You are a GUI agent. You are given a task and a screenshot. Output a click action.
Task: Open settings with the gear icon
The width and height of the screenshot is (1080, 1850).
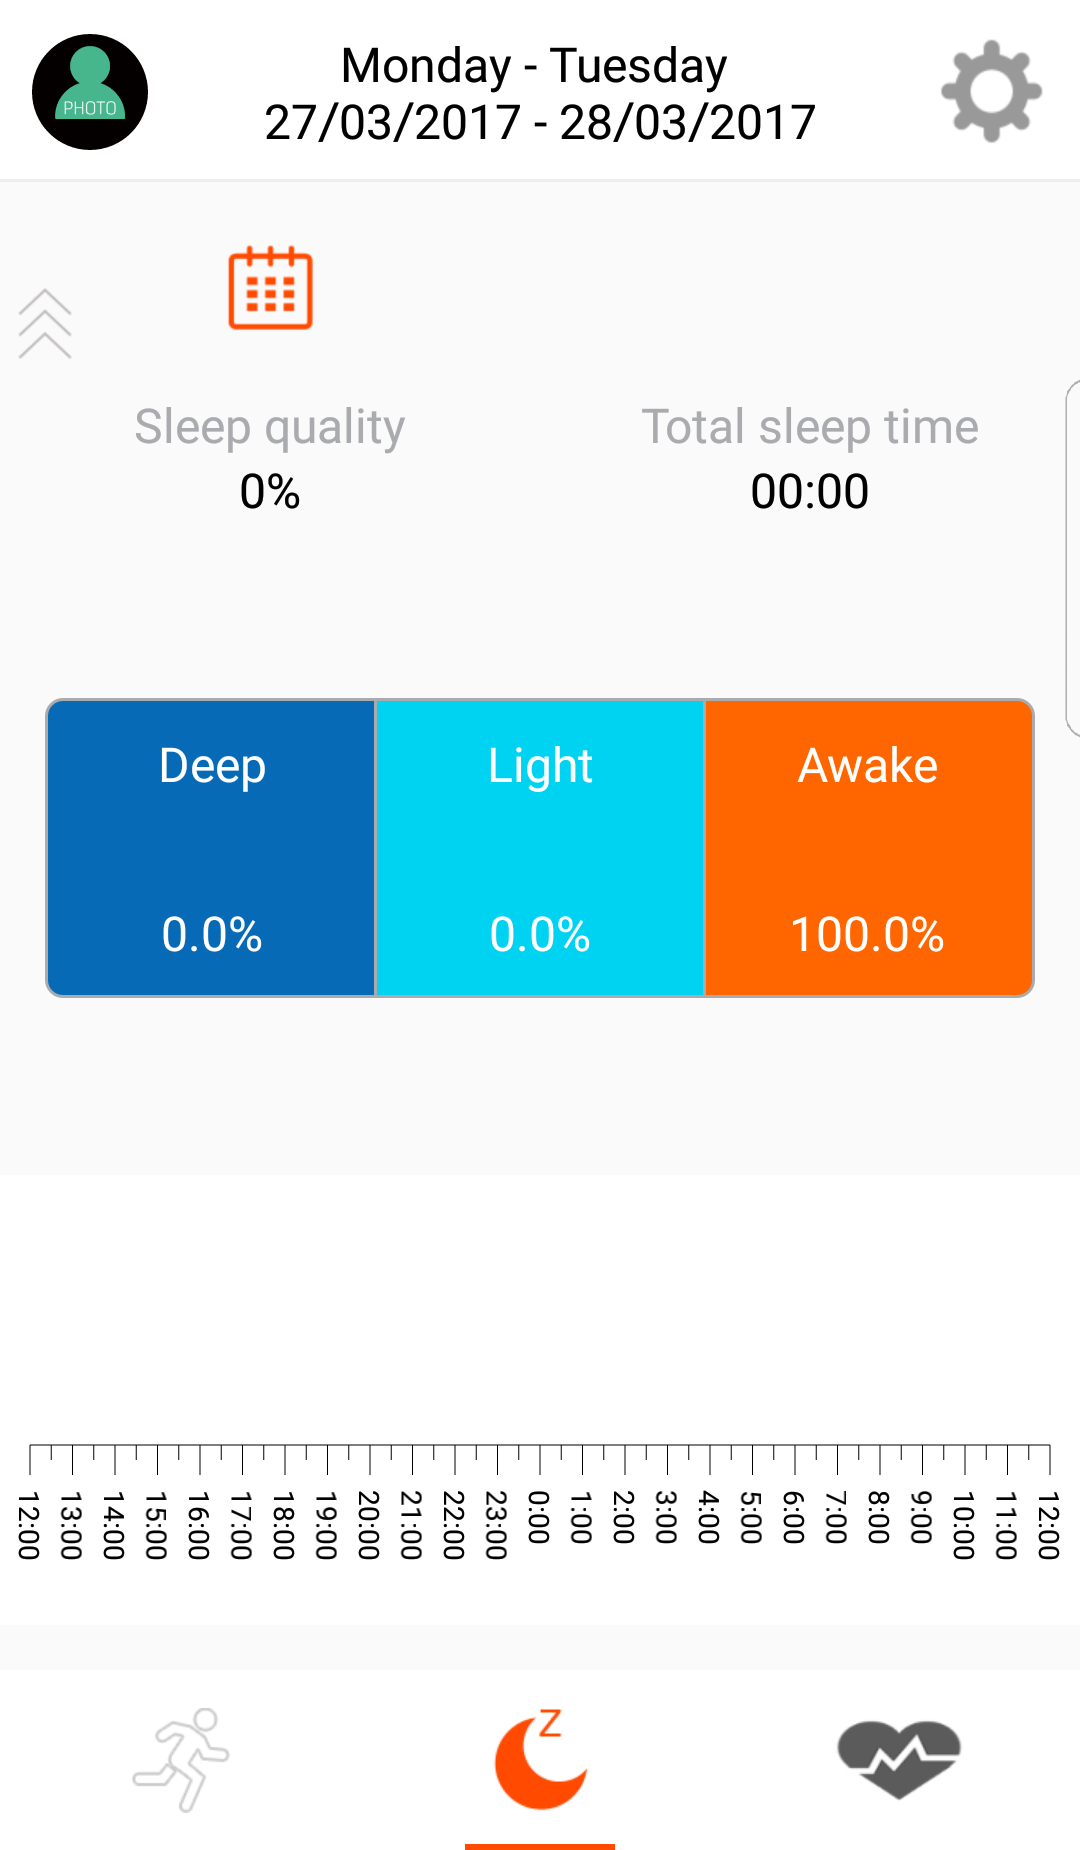pos(991,91)
